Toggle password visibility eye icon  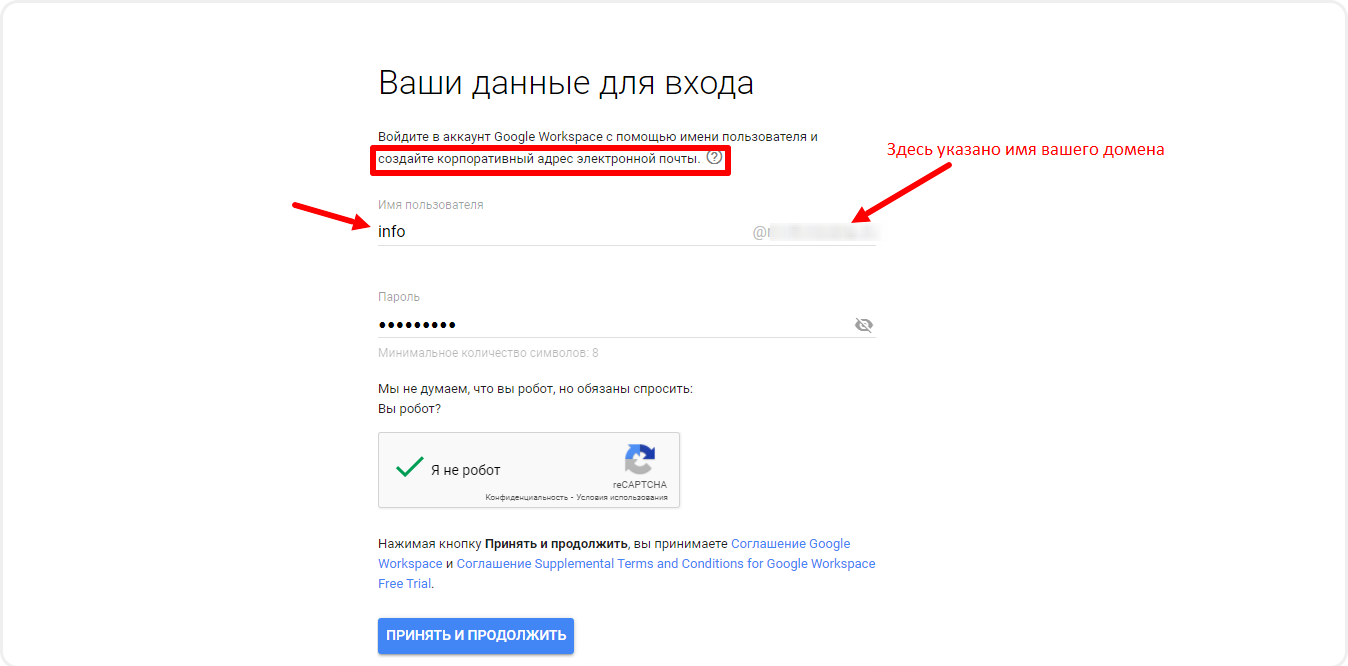coord(864,325)
